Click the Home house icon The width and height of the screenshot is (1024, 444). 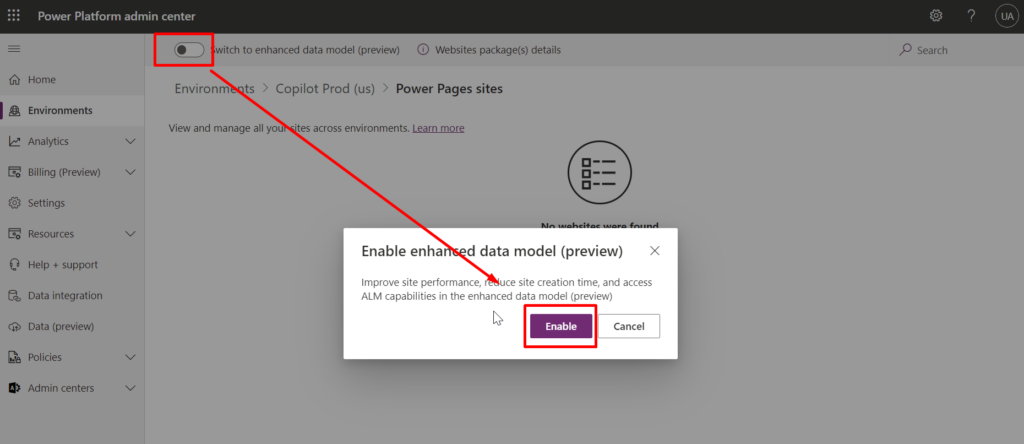[14, 80]
